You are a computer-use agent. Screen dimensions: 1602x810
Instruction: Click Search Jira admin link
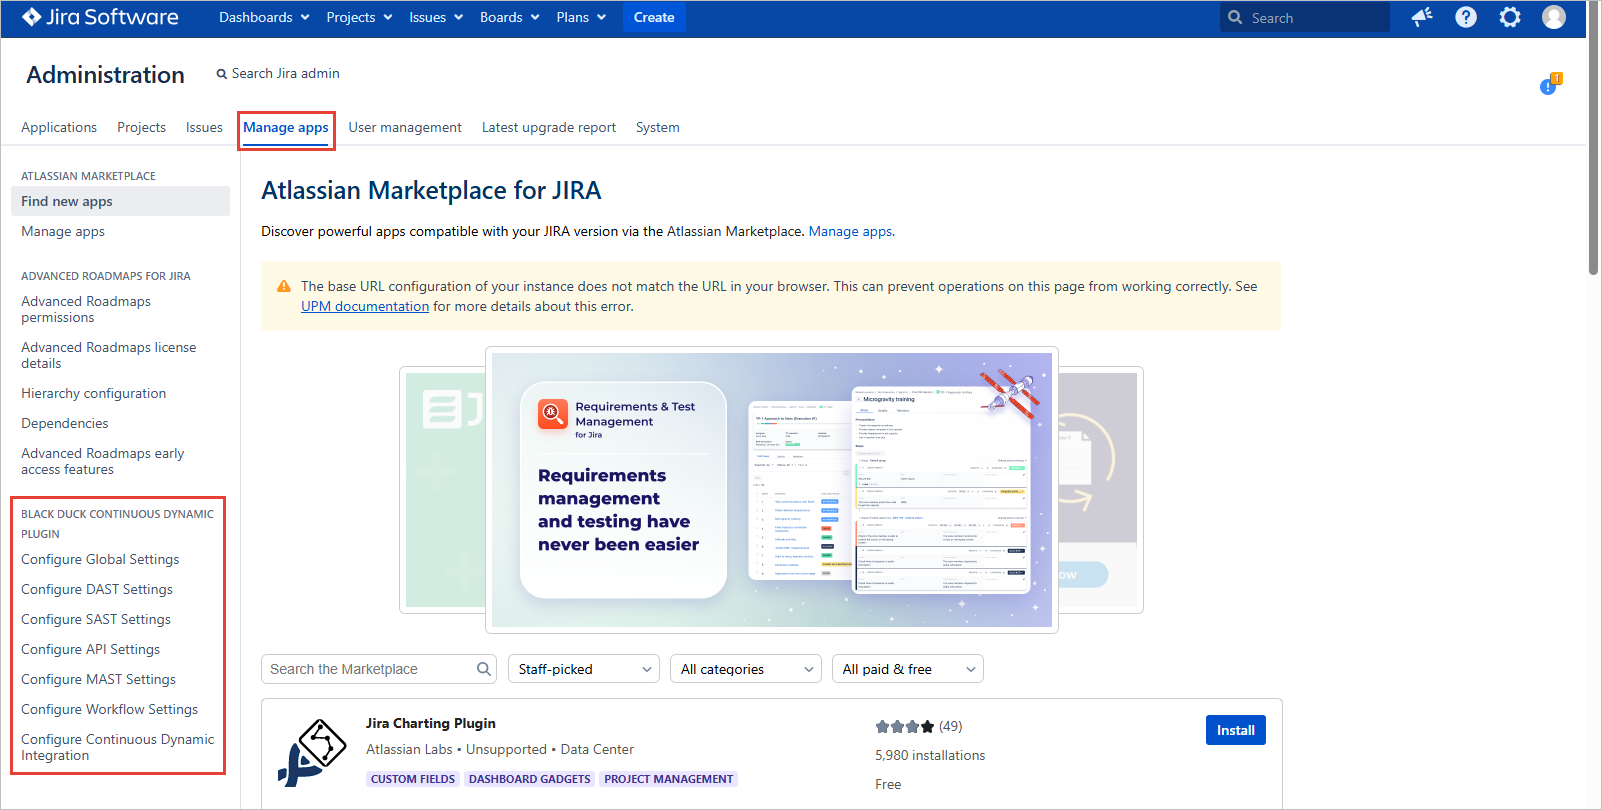pyautogui.click(x=278, y=73)
